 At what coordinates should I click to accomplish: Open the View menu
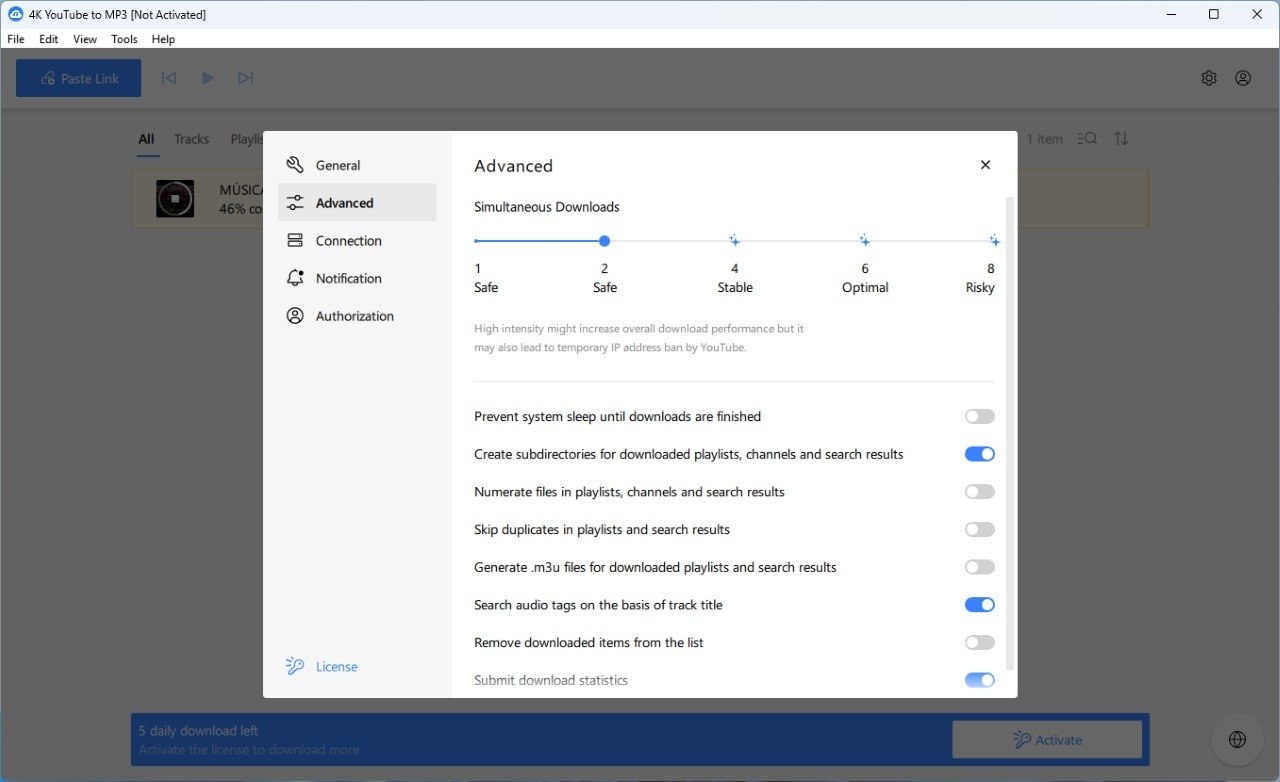coord(85,39)
